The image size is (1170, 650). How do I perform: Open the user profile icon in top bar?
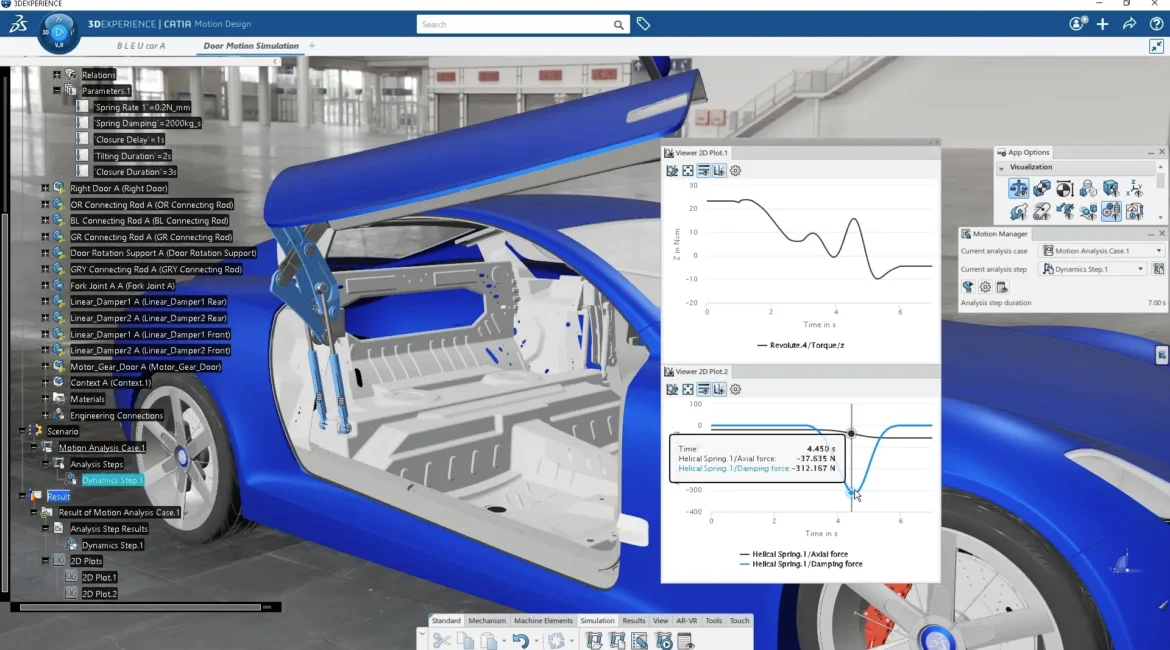1077,24
